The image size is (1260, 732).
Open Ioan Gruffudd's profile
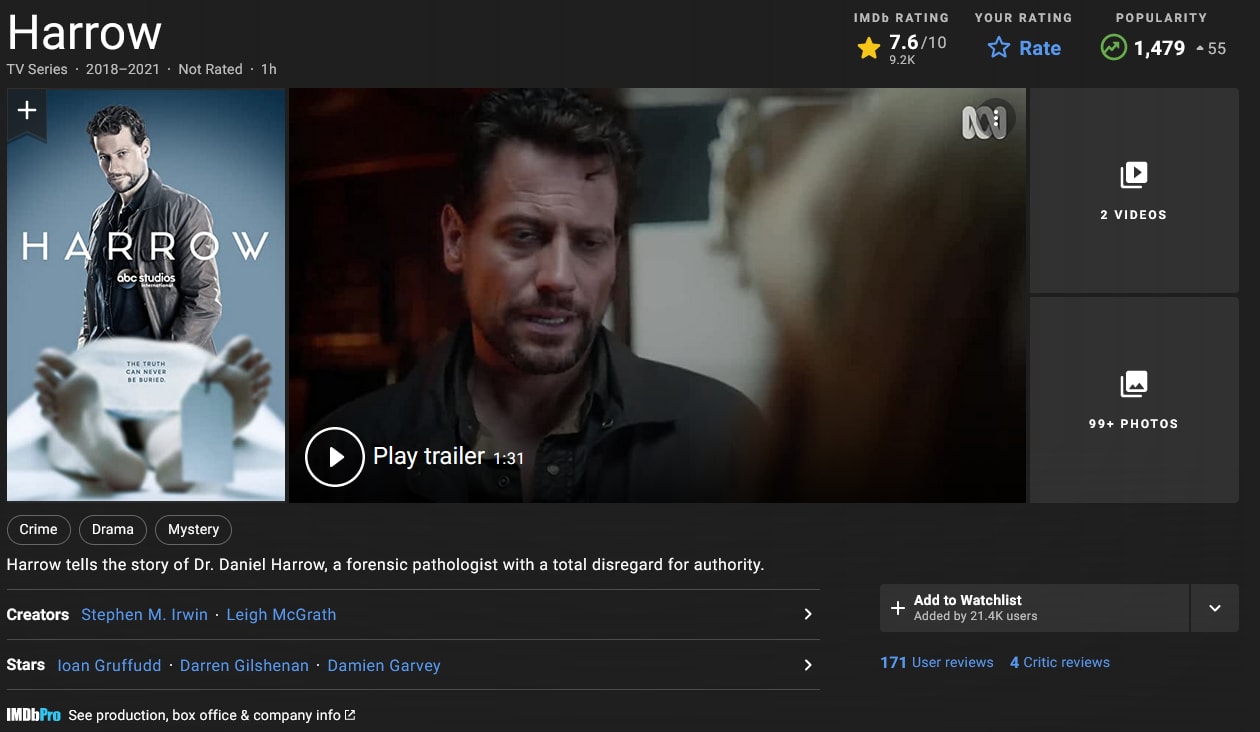click(109, 665)
